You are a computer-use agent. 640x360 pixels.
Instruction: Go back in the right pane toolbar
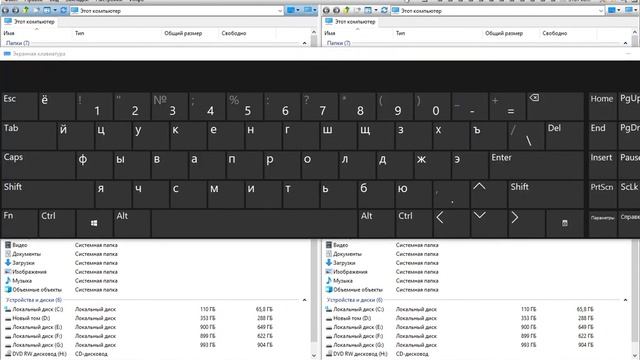tap(326, 10)
